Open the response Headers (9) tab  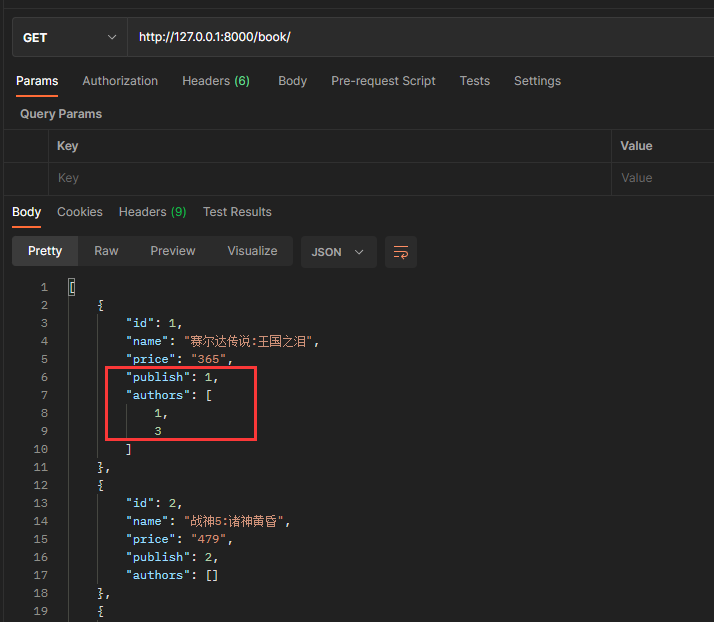tap(153, 212)
